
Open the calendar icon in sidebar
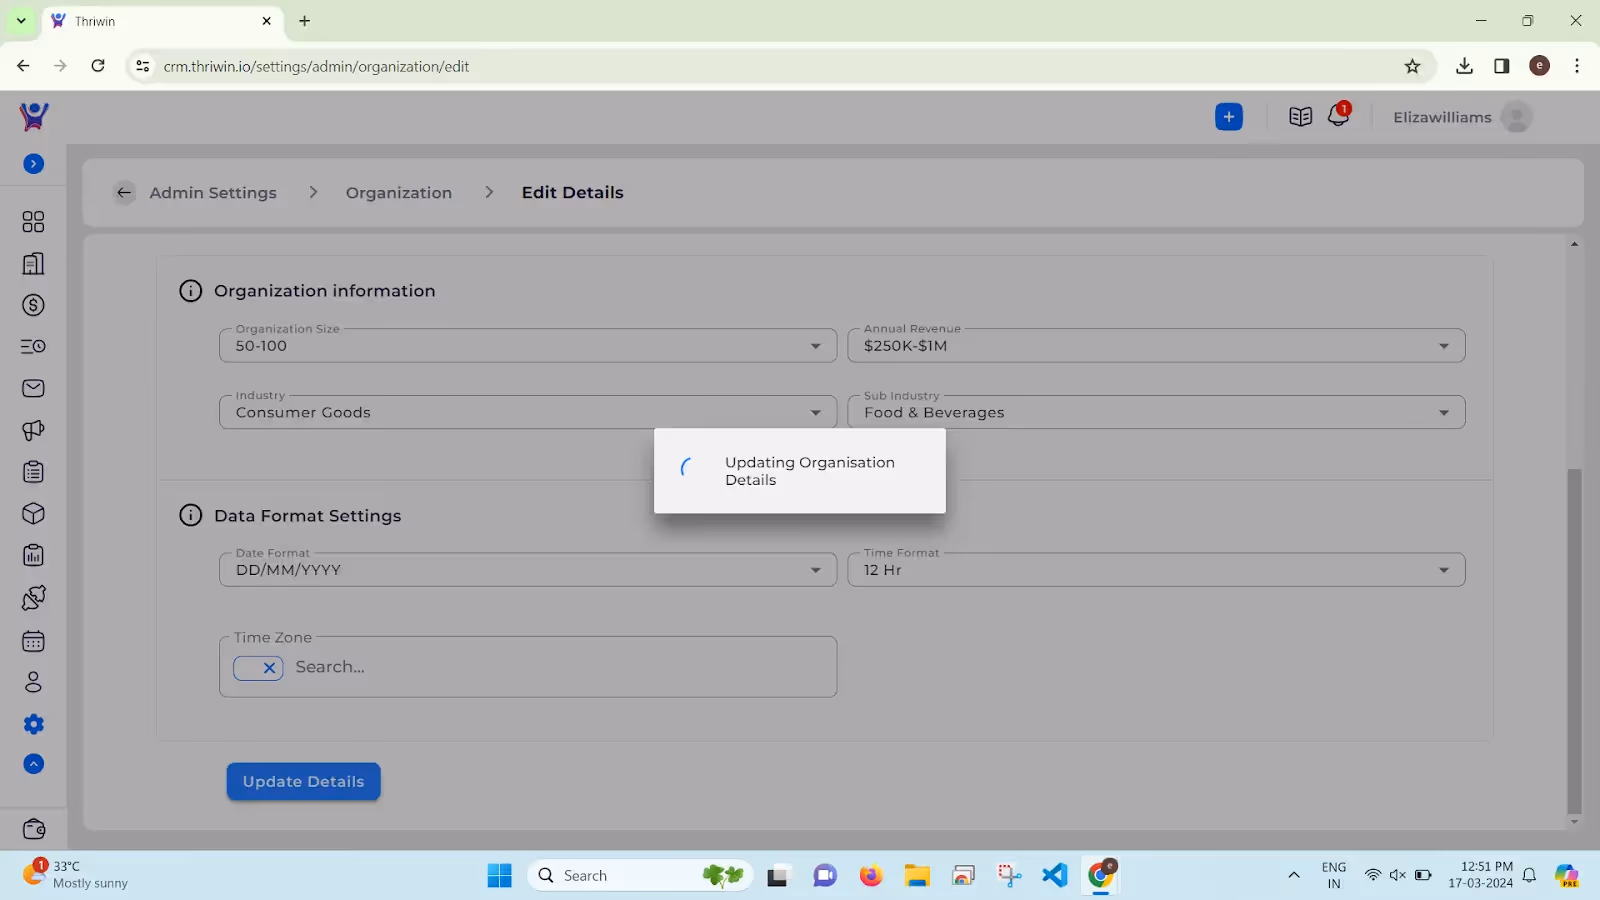(x=33, y=640)
